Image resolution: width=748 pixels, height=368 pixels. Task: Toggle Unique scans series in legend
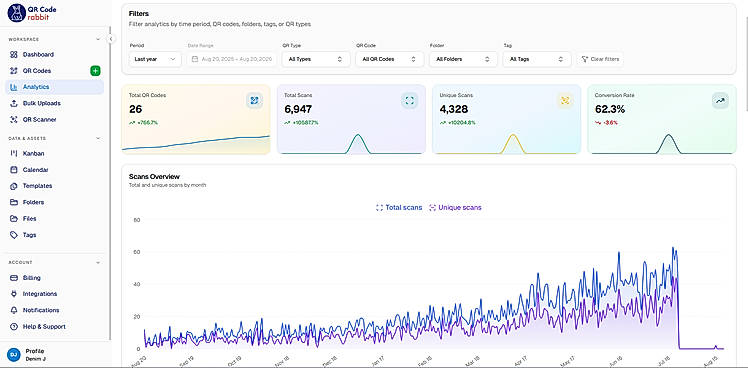click(455, 208)
